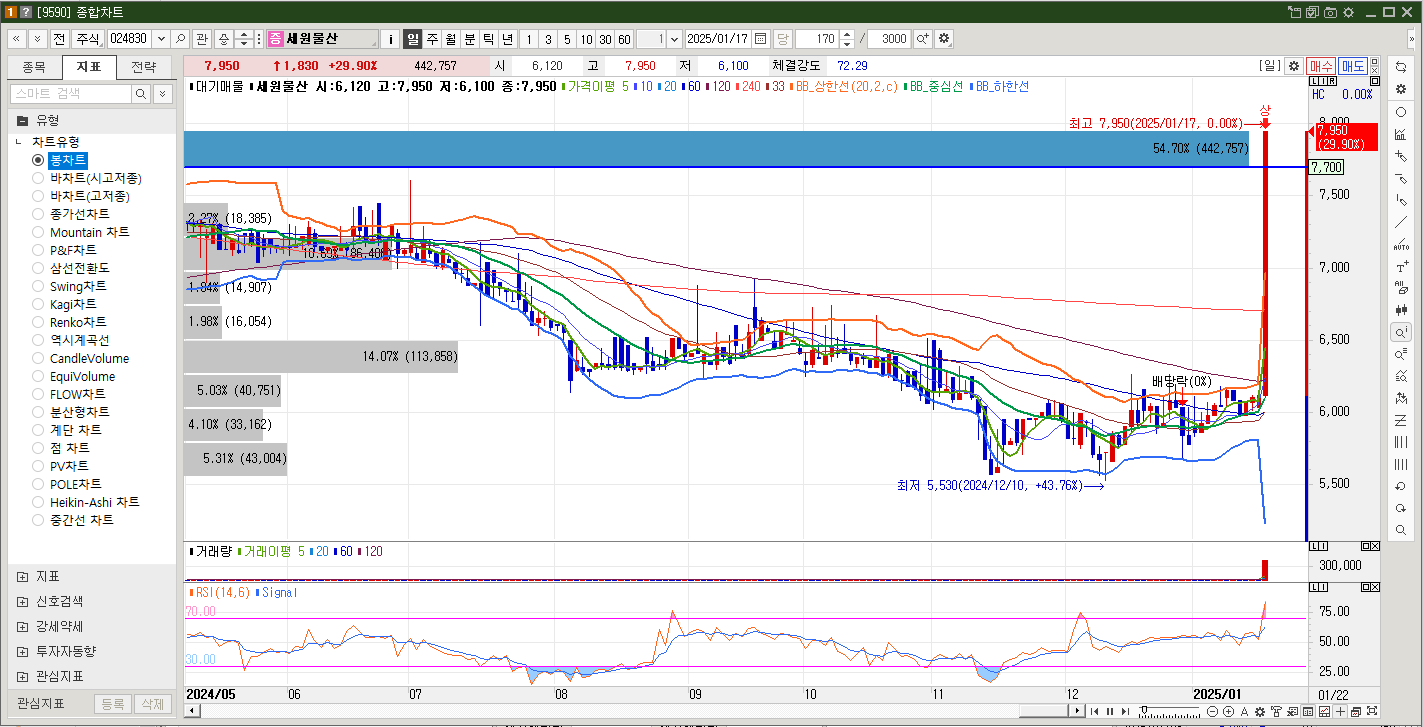This screenshot has width=1423, height=727.
Task: Click the smart search input field
Action: pyautogui.click(x=71, y=94)
